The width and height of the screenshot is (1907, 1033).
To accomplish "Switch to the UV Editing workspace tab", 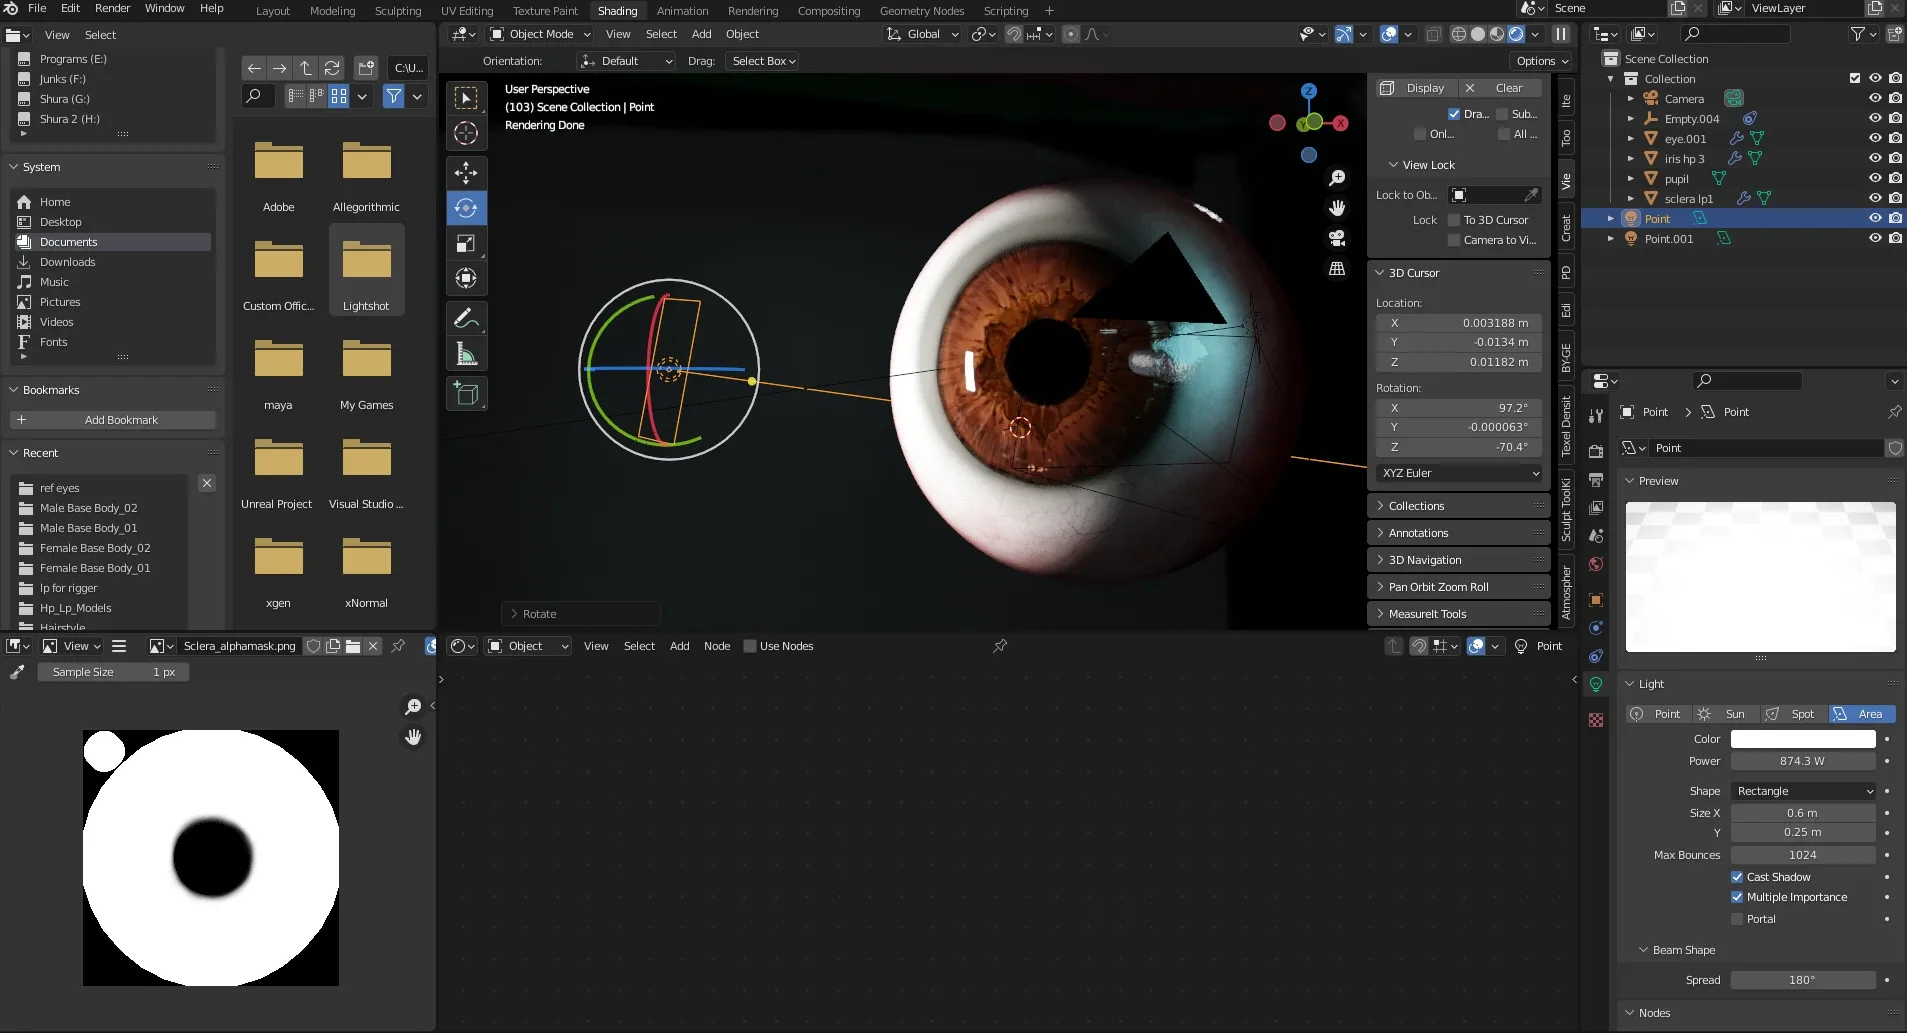I will coord(467,11).
